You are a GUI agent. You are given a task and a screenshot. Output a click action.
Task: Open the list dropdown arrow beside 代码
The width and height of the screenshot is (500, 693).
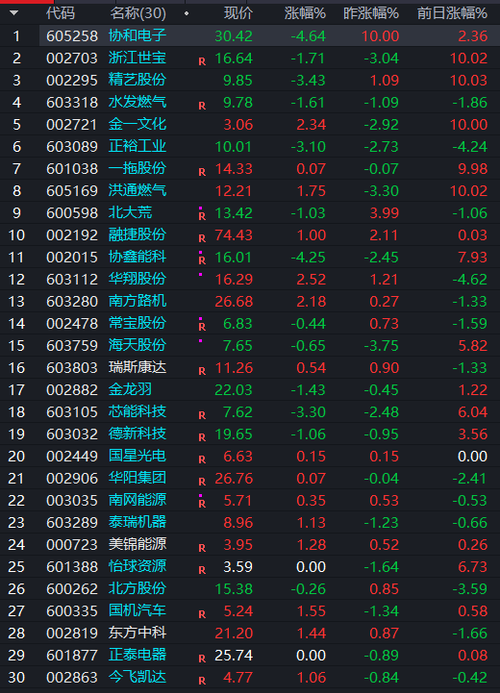(x=14, y=13)
